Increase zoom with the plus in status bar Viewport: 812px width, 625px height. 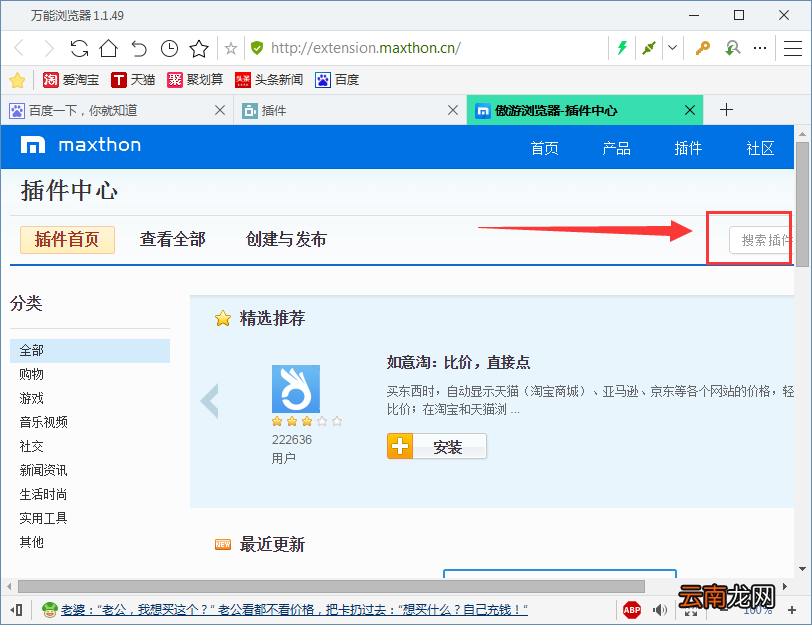792,610
